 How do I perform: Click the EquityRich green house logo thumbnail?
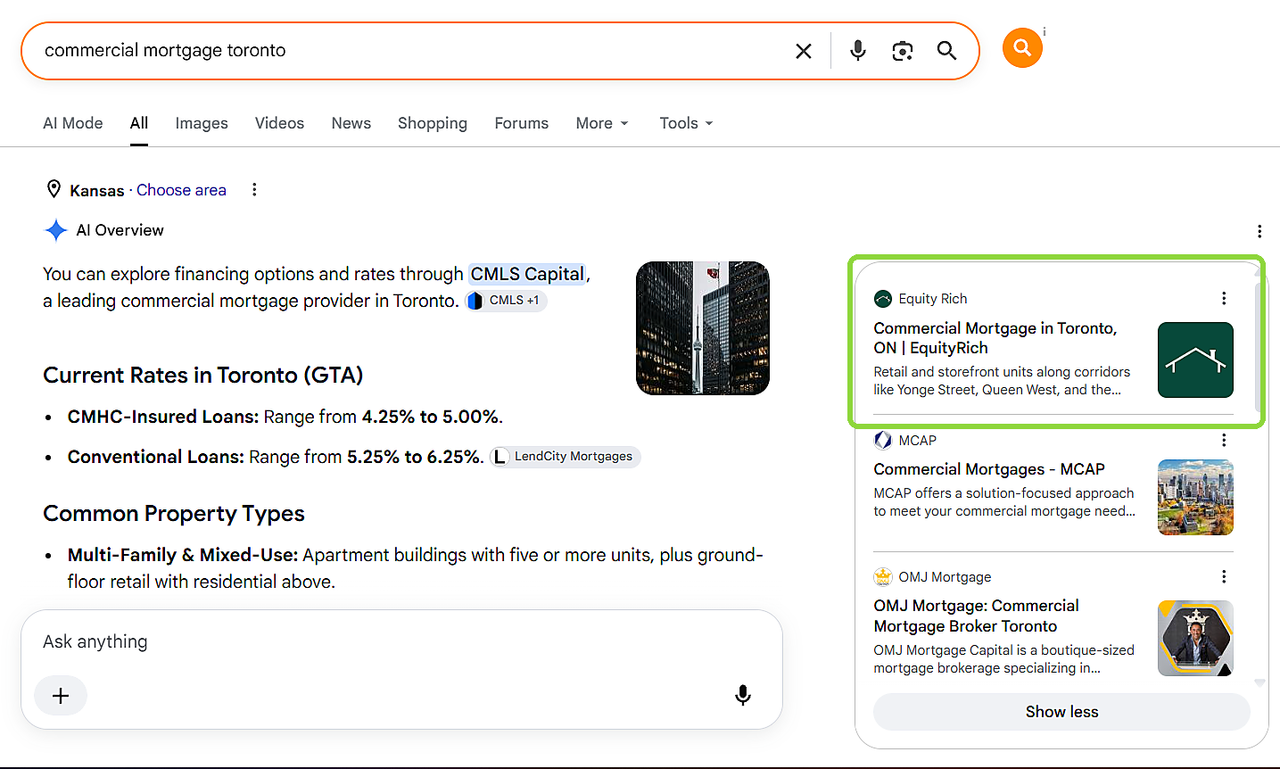(1196, 360)
